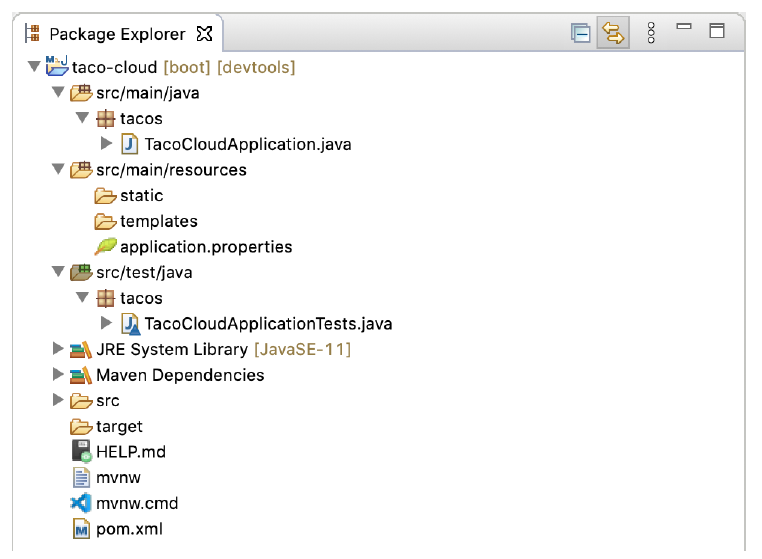Click the Maven Dependencies library icon

[81, 375]
